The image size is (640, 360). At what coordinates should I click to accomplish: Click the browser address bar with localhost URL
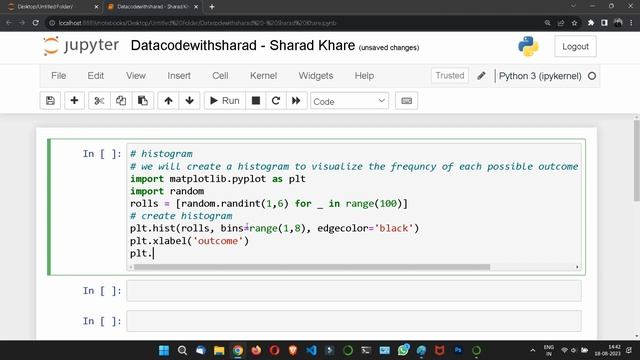click(x=294, y=23)
